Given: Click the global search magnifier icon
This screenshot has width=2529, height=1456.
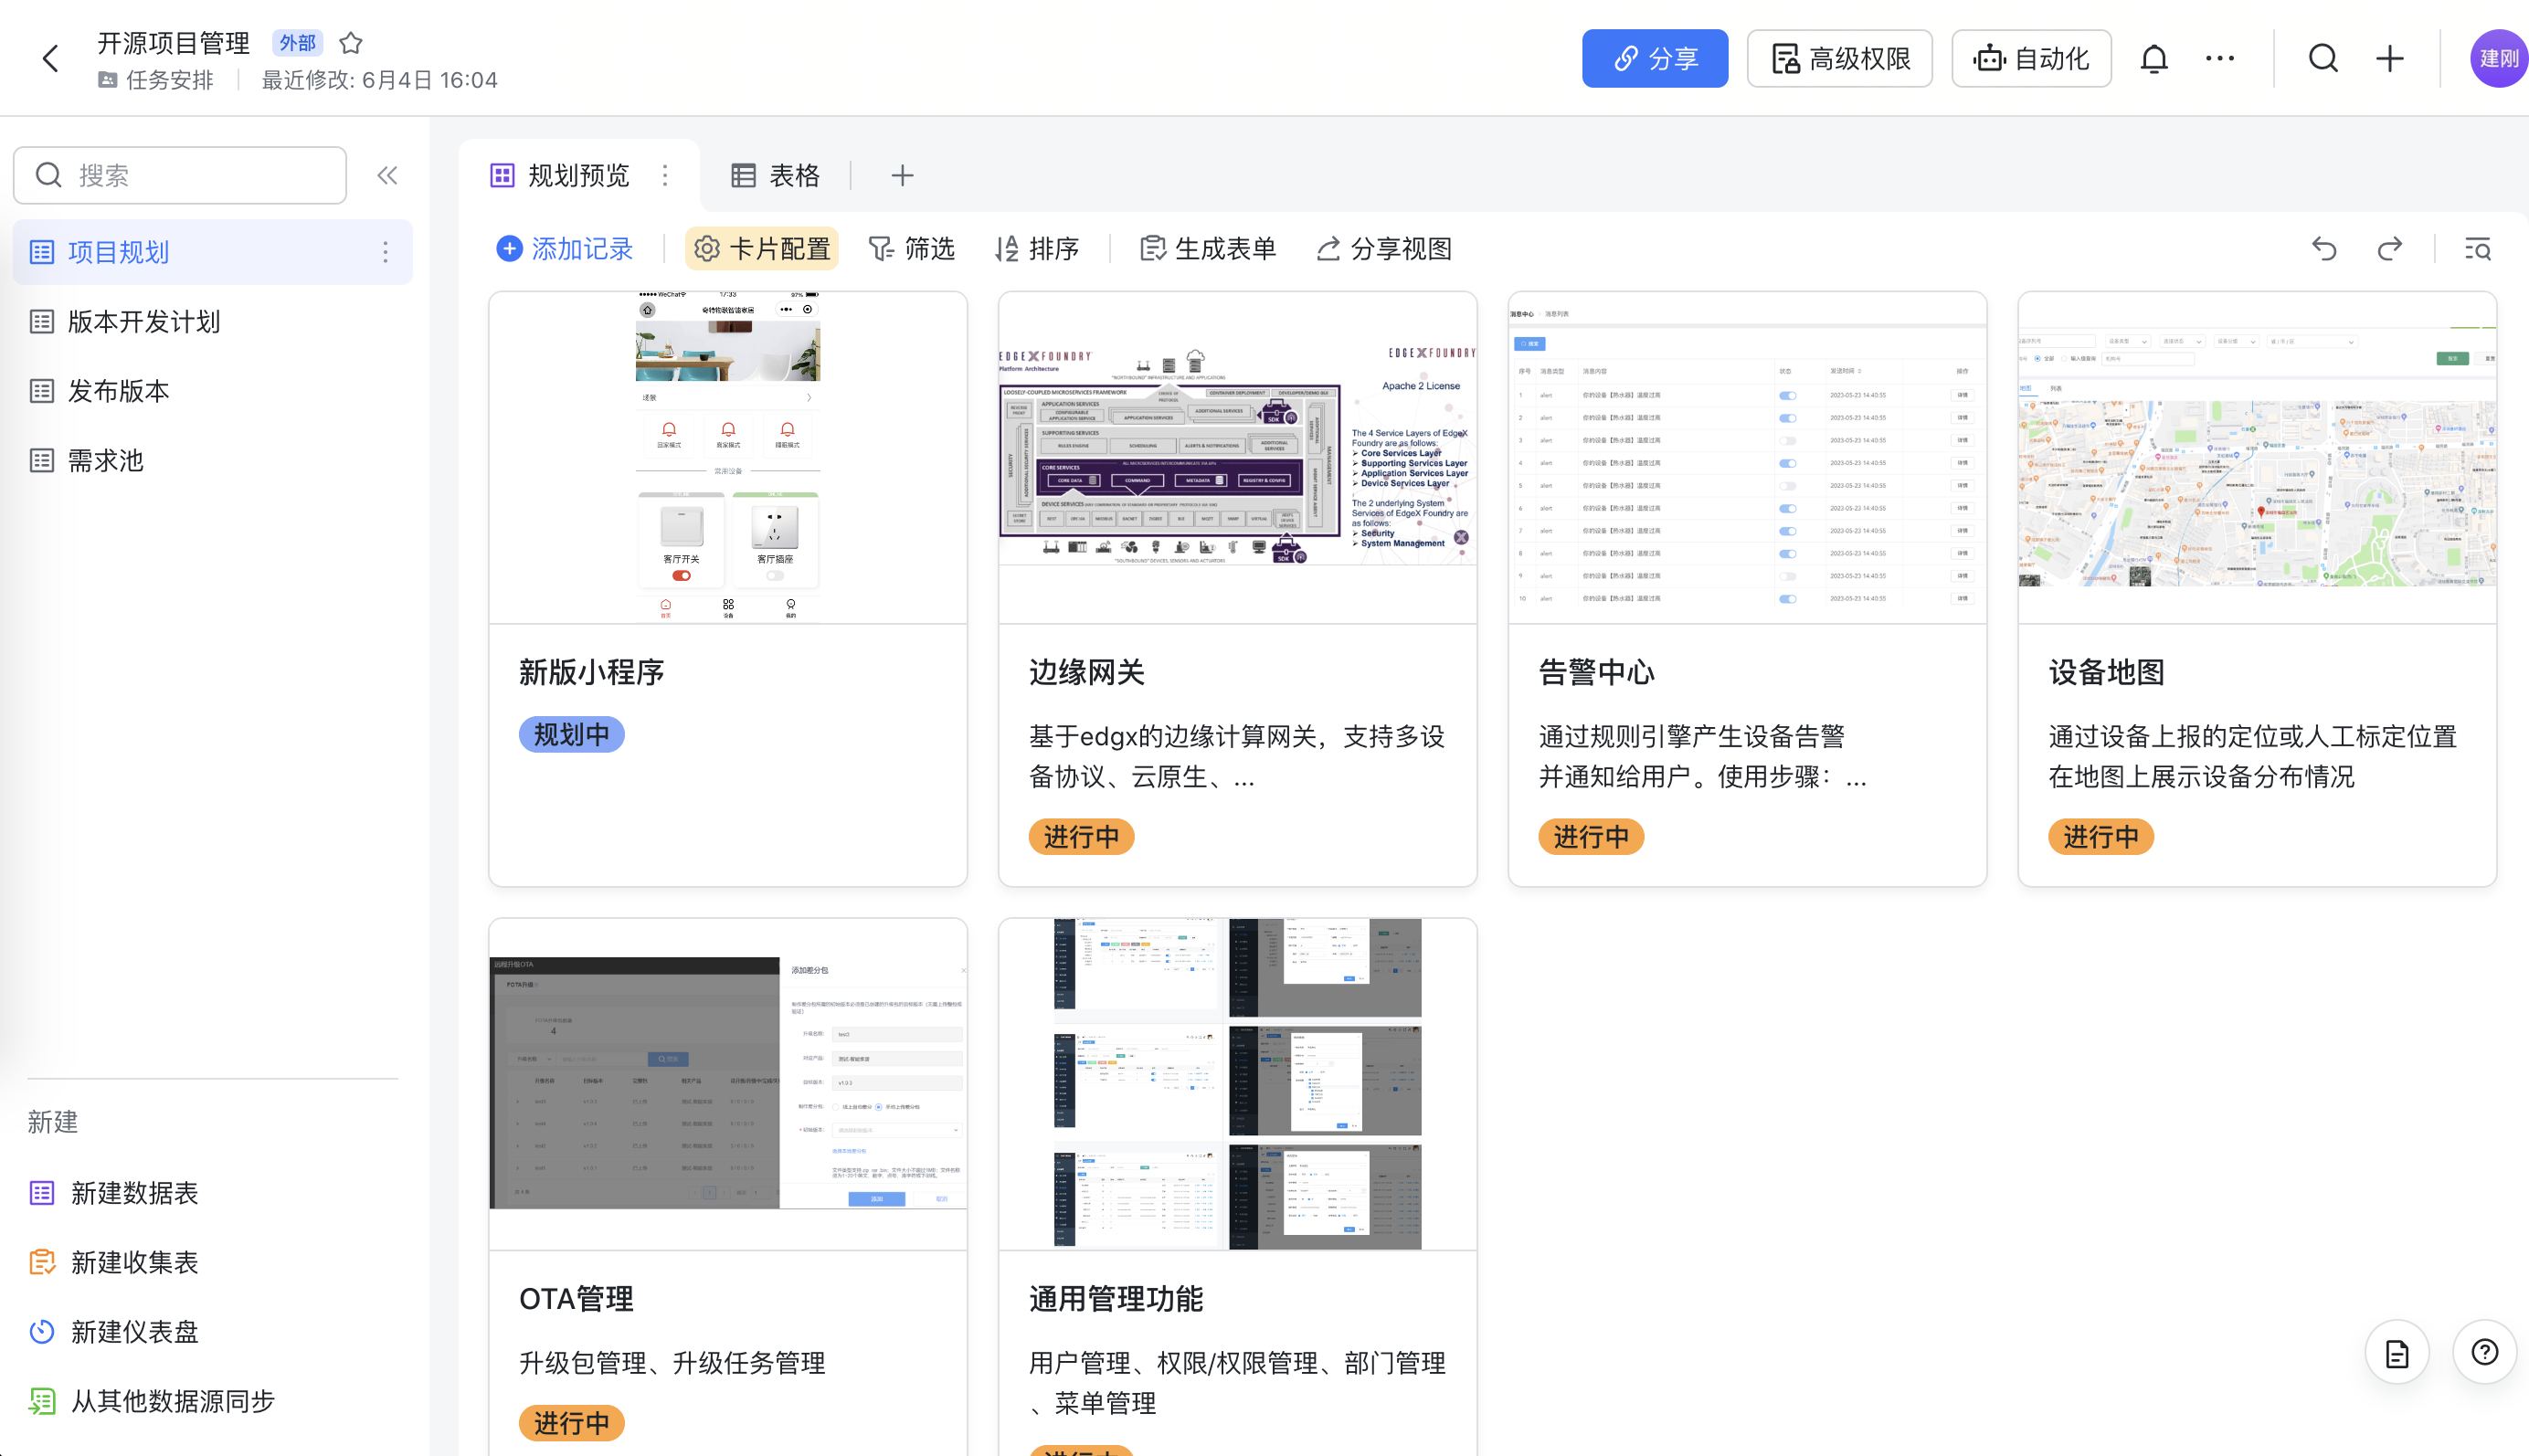Looking at the screenshot, I should click(x=2322, y=59).
